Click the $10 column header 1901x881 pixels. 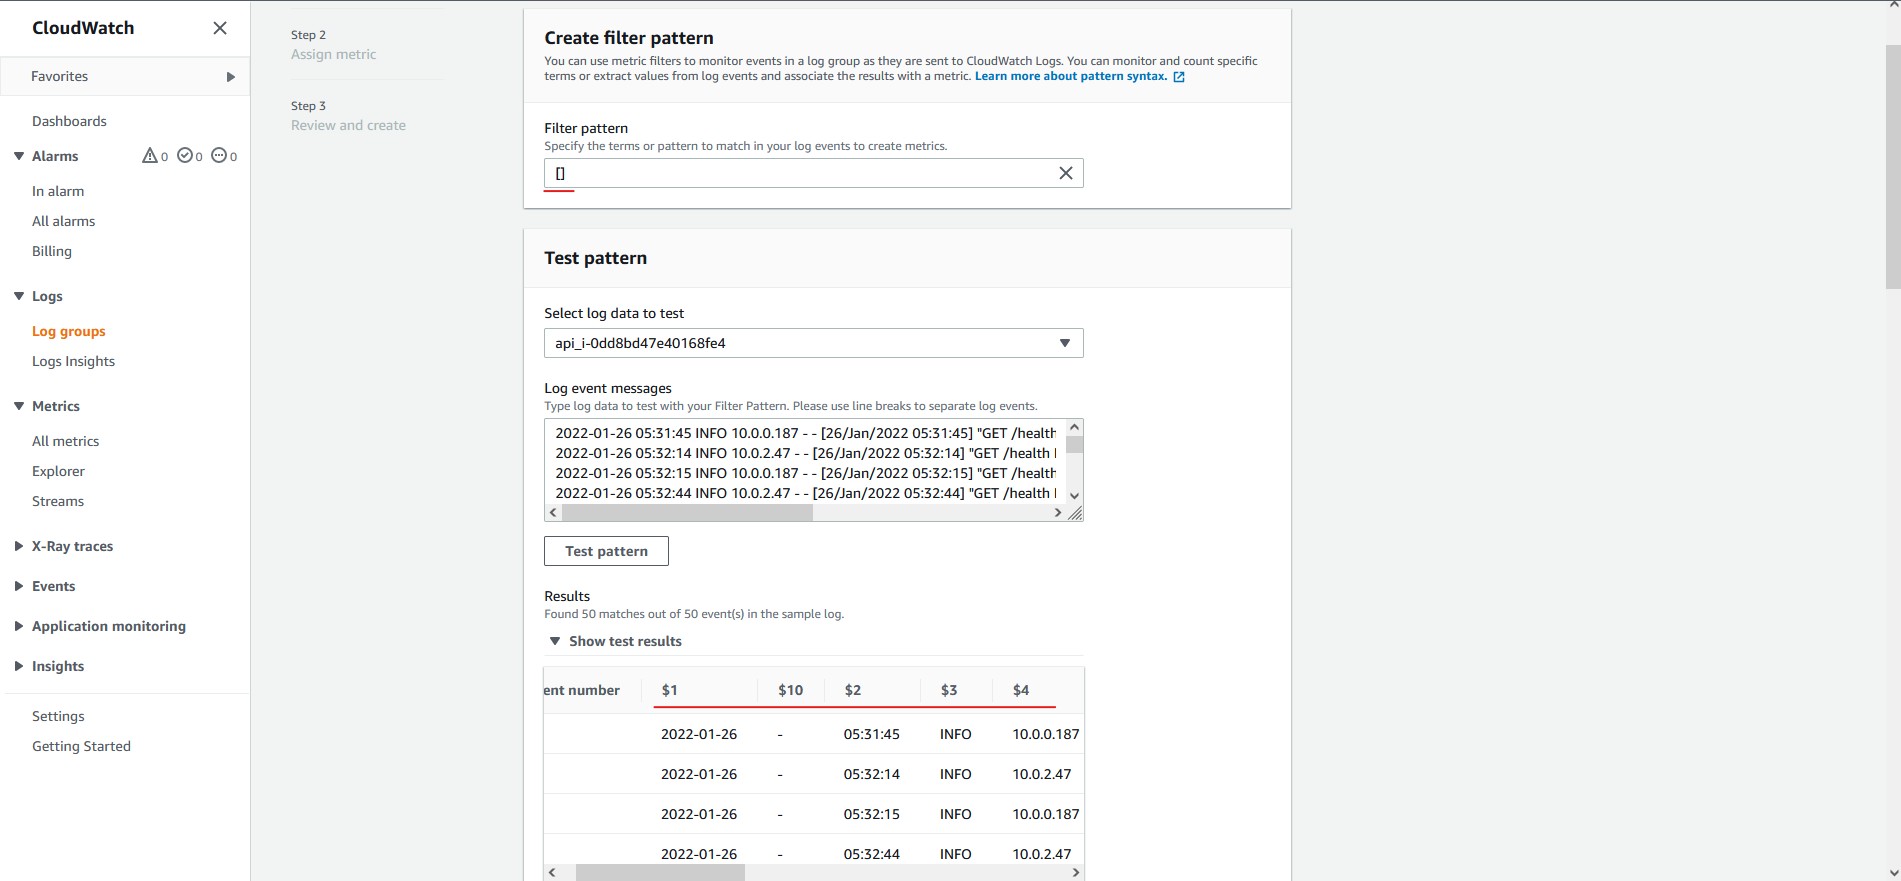tap(791, 690)
